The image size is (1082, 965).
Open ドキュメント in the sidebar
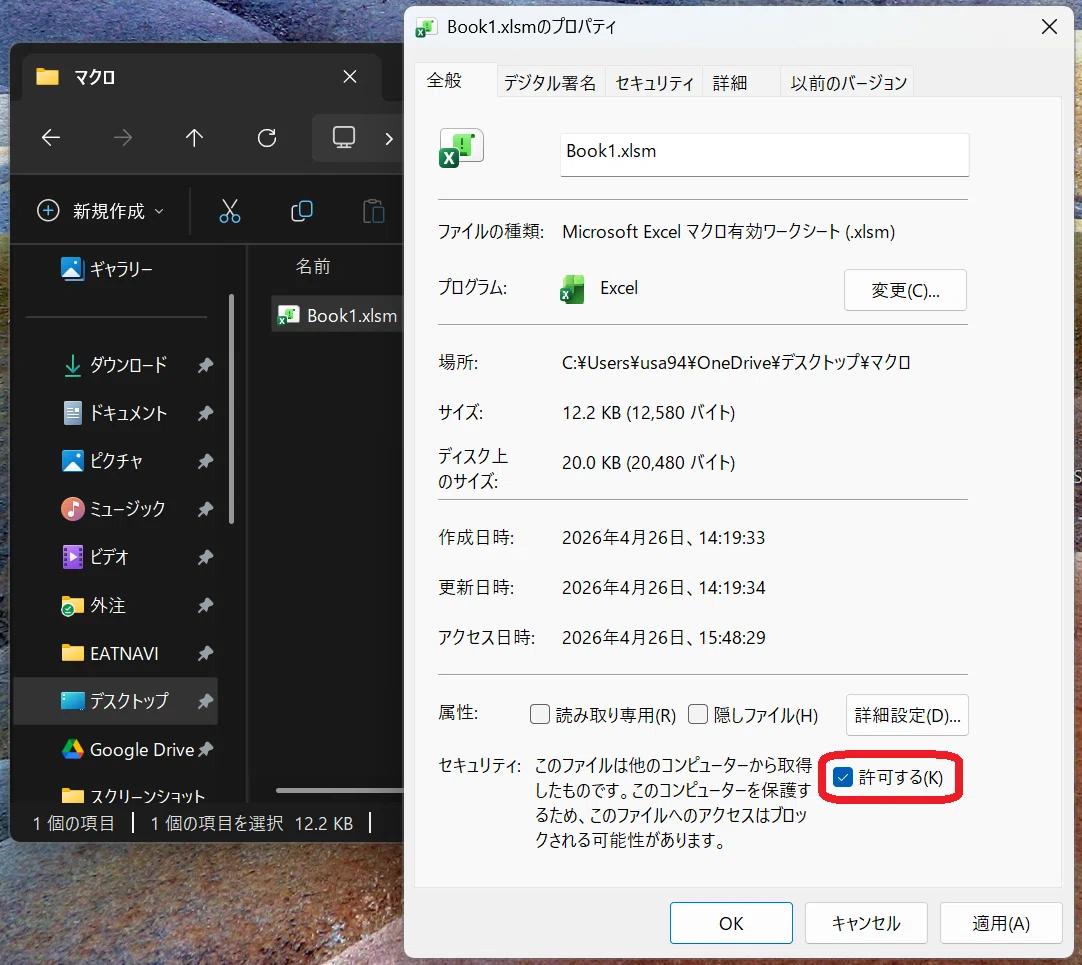pos(115,413)
